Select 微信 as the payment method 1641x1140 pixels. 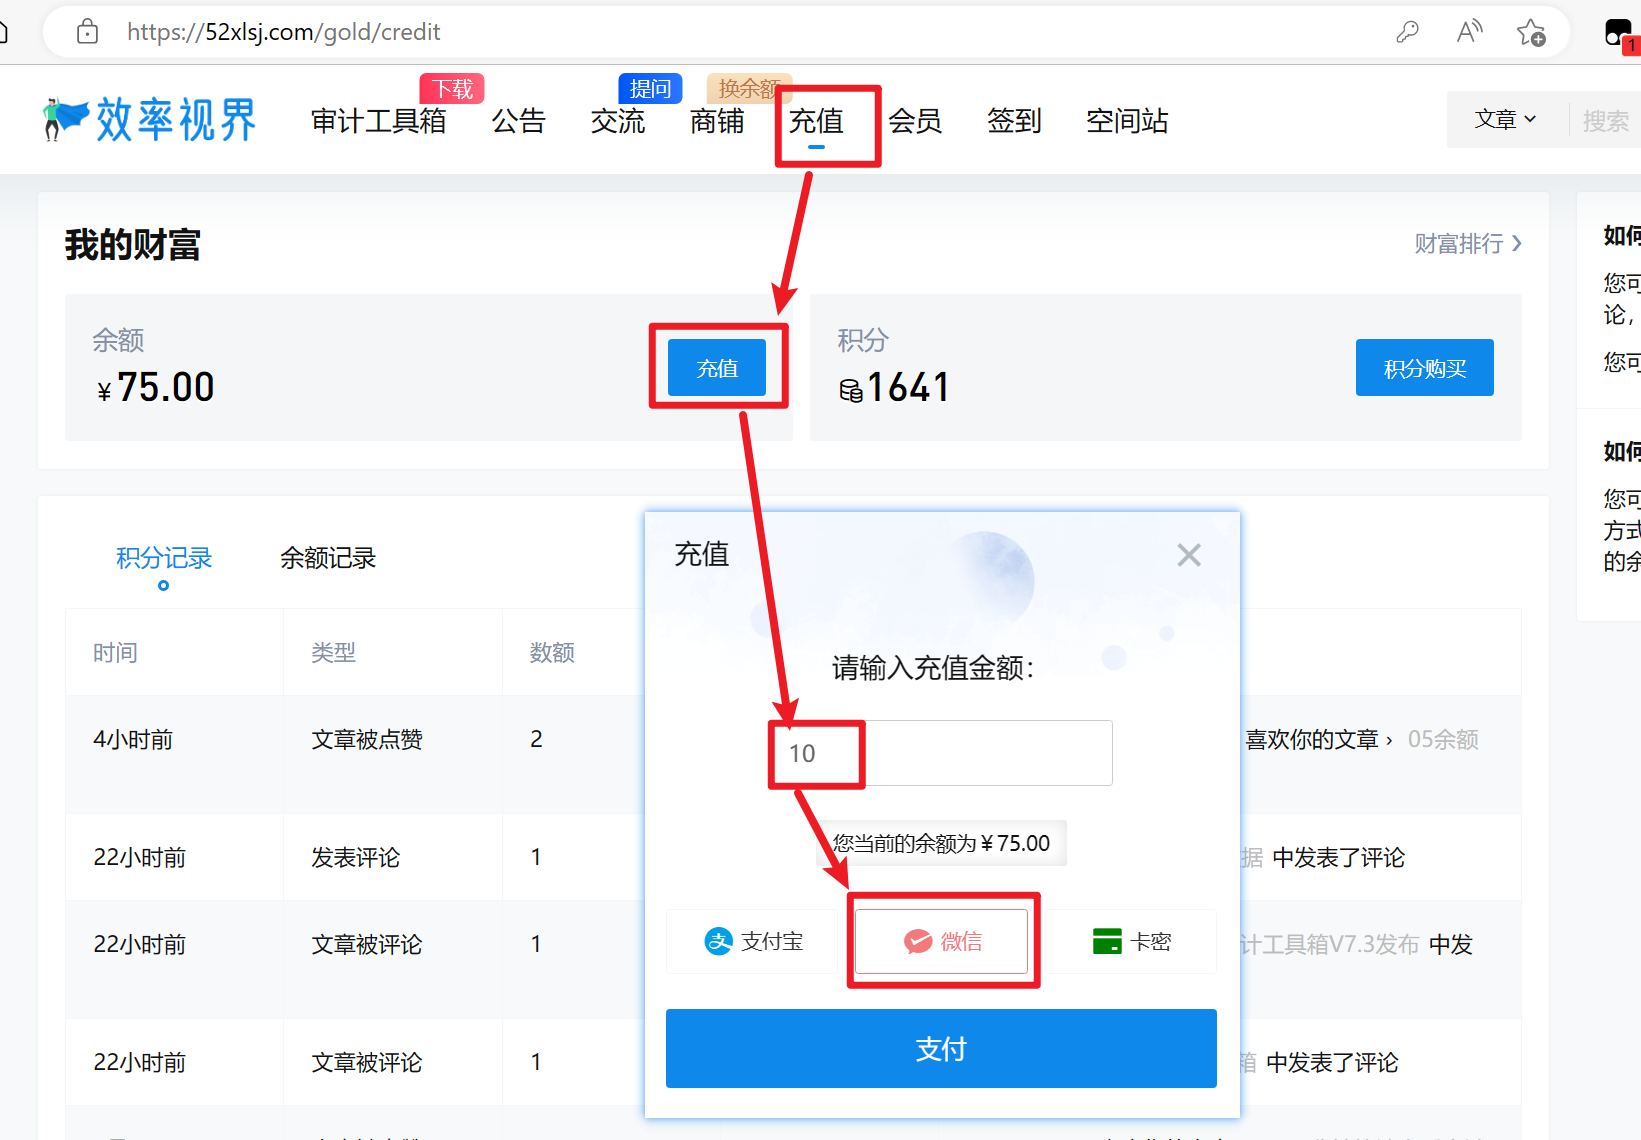click(x=941, y=941)
